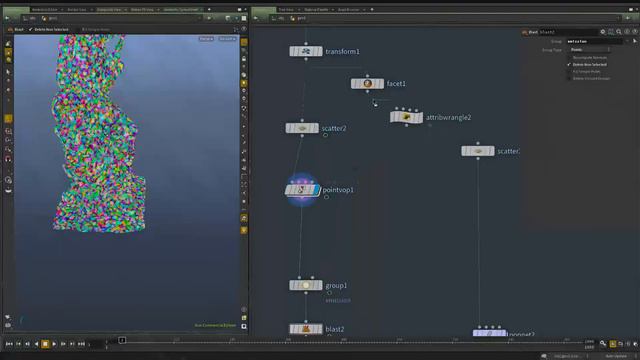
Task: Select the scatter node on the right branch
Action: tap(478, 151)
